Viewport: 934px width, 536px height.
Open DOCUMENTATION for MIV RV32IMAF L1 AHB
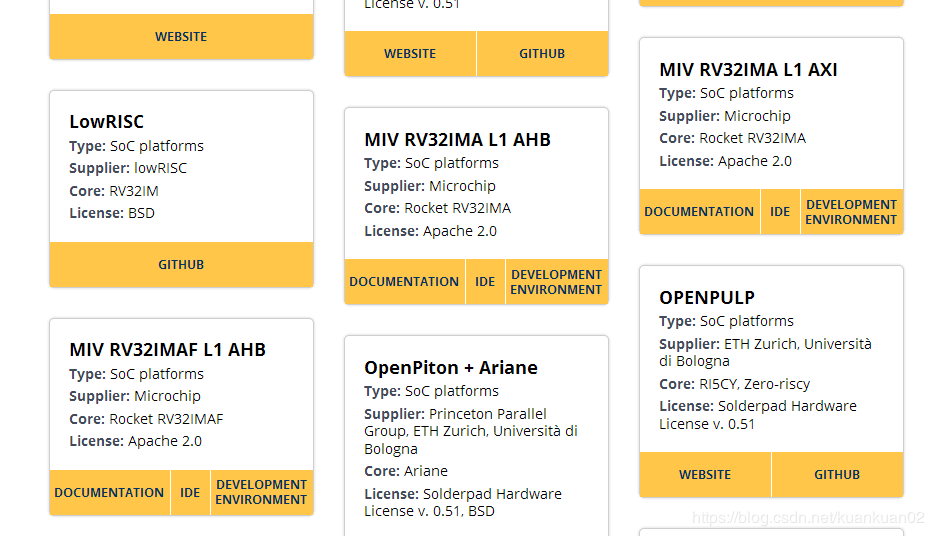tap(110, 493)
